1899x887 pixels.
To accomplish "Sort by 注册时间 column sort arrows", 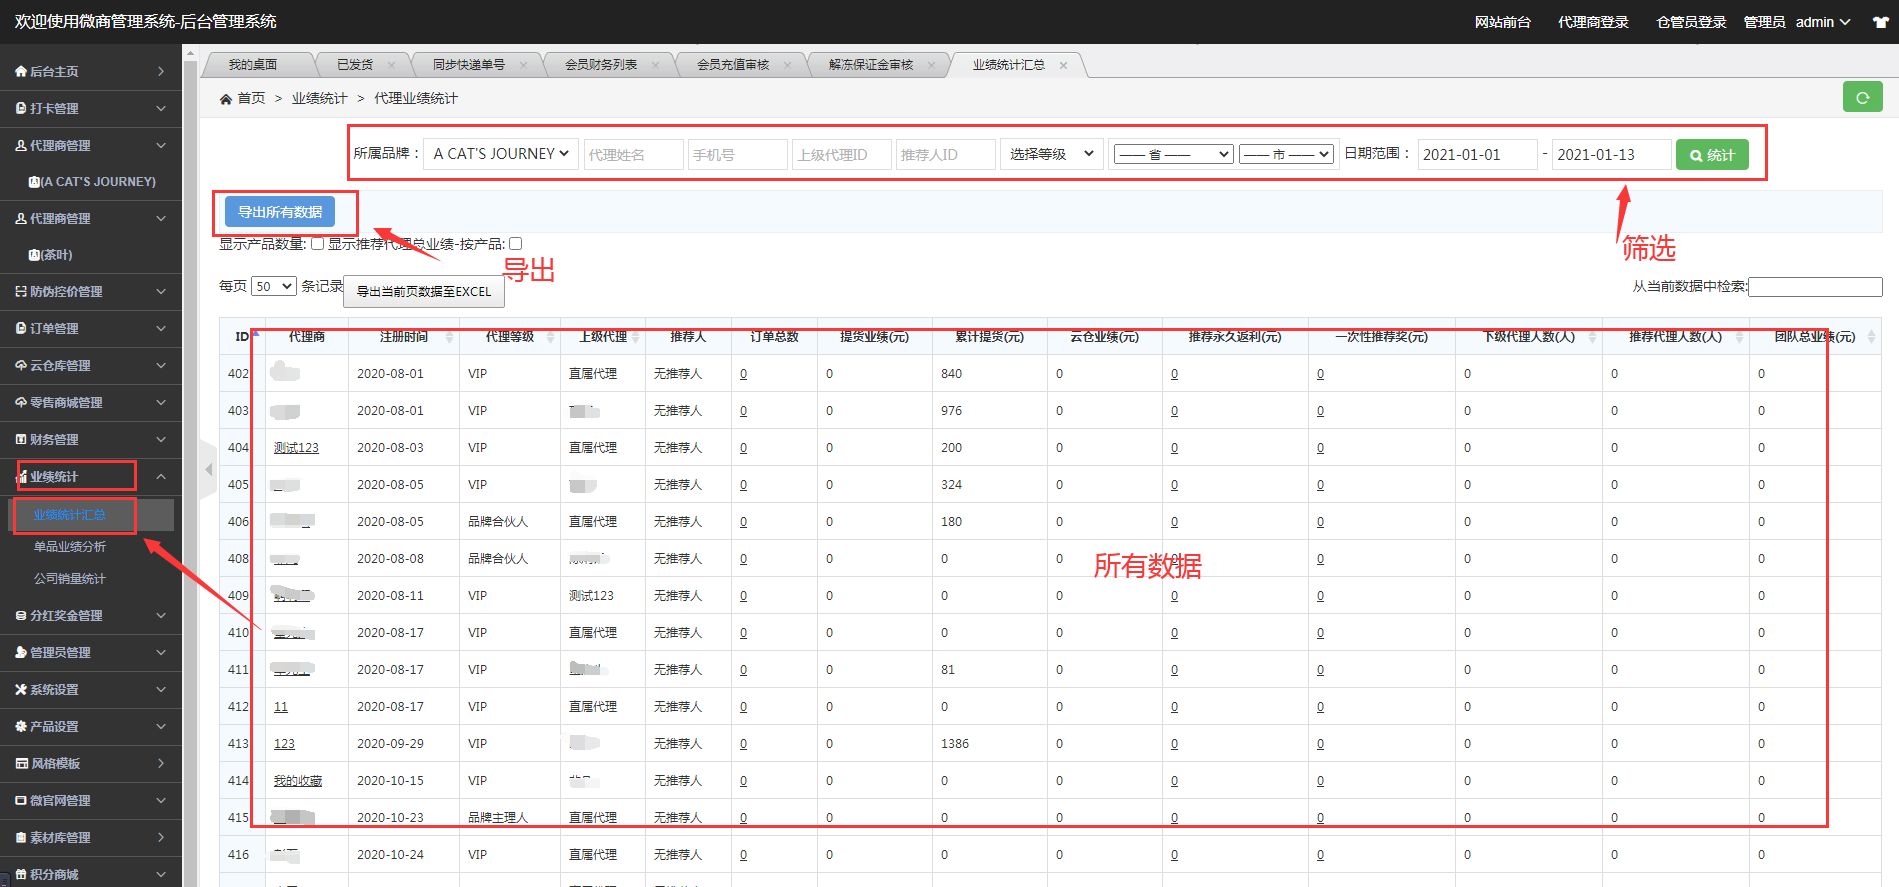I will click(449, 337).
